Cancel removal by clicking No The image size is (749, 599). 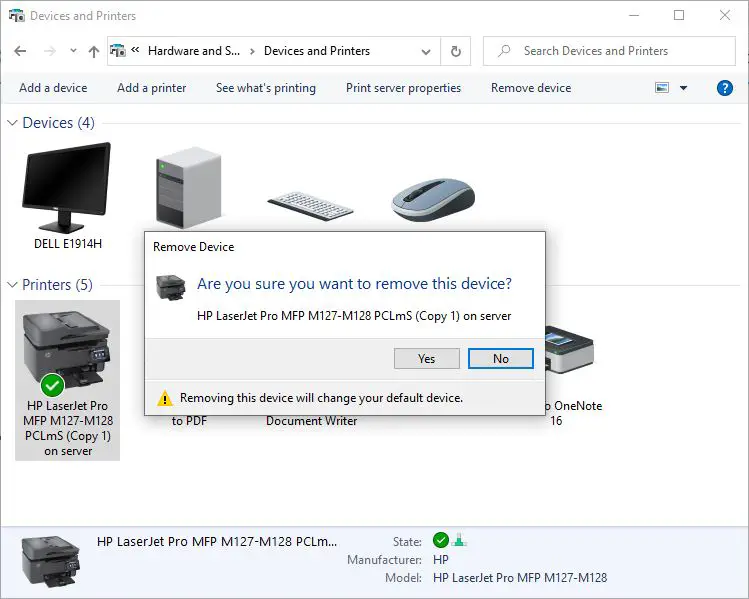[x=501, y=358]
